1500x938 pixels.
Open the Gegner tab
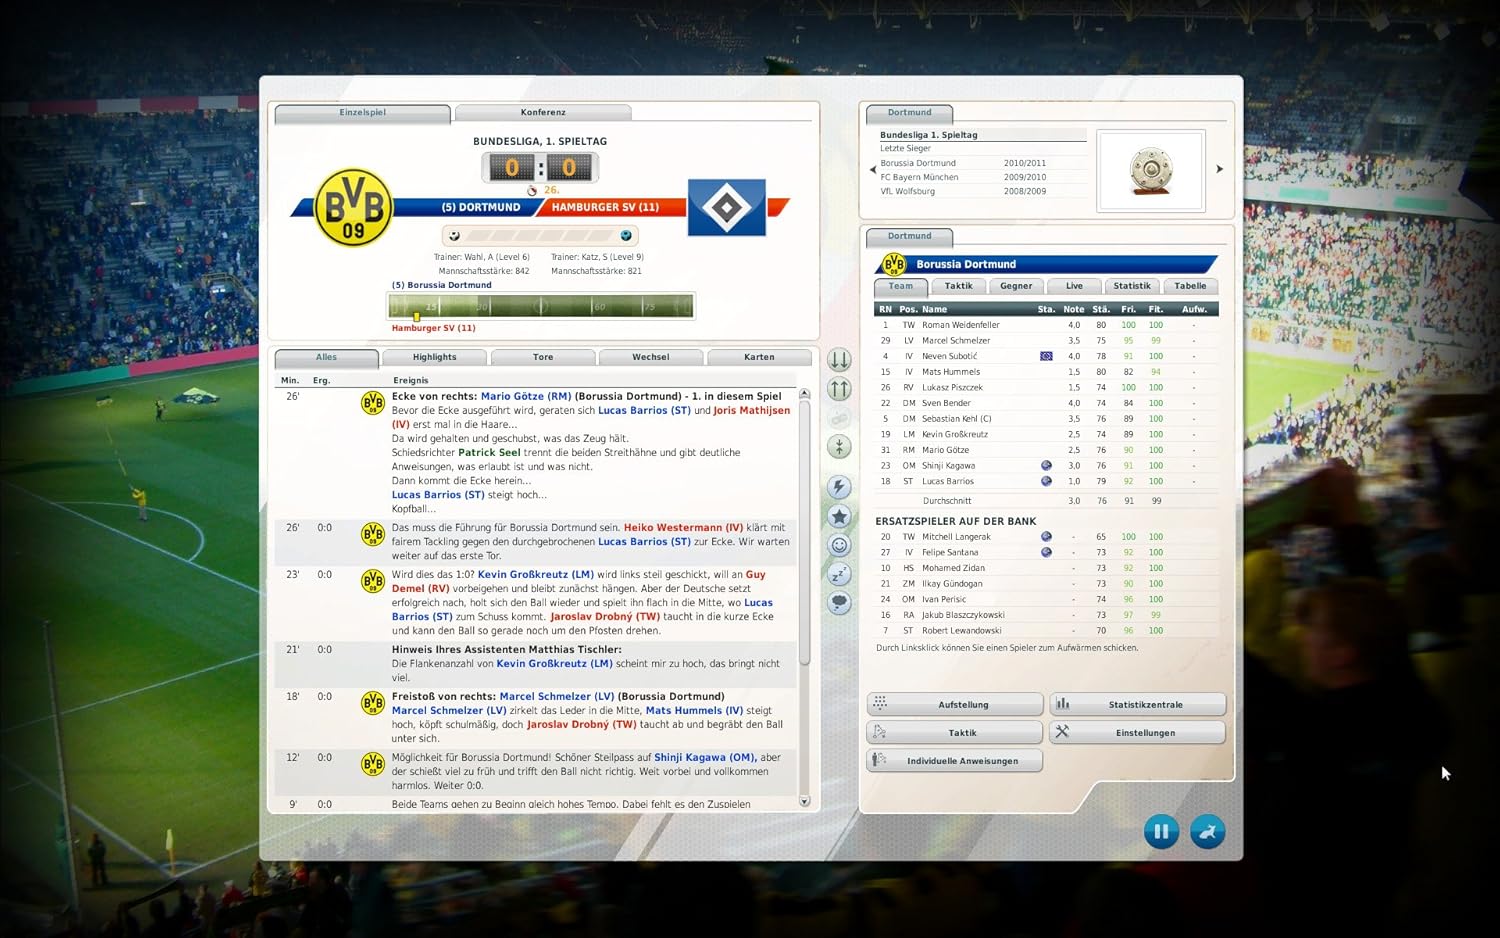click(x=1016, y=286)
